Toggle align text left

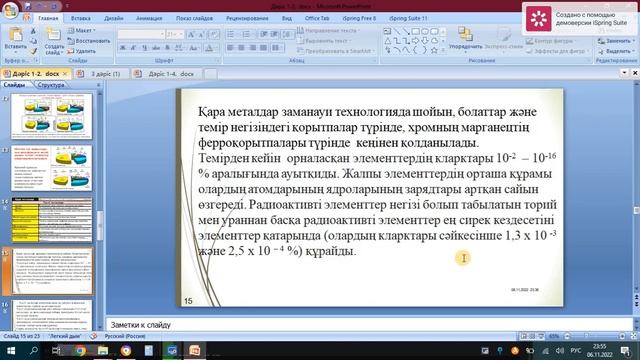(230, 48)
